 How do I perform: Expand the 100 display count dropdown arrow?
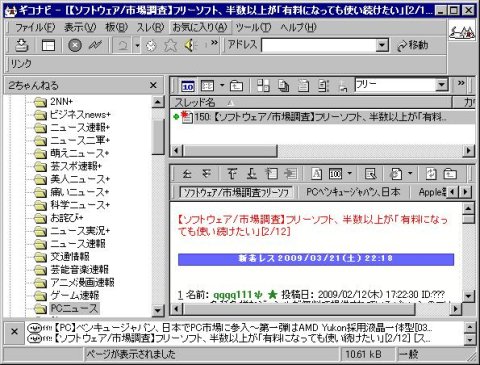pyautogui.click(x=350, y=173)
